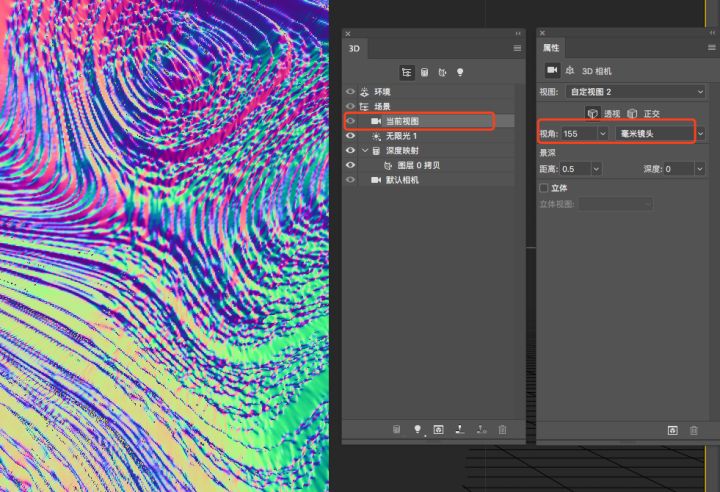
Task: Click the add-object icon in 3D panel footer
Action: (x=397, y=430)
